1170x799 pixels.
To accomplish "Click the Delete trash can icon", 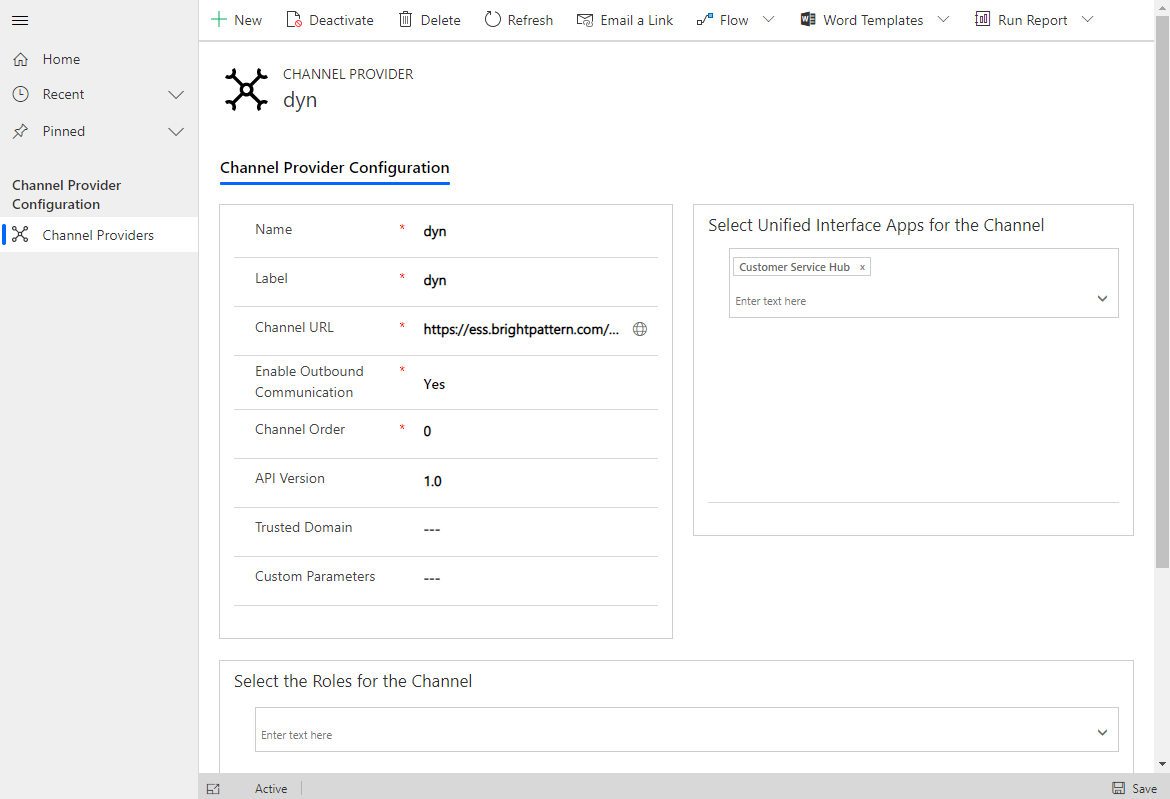I will tap(405, 19).
